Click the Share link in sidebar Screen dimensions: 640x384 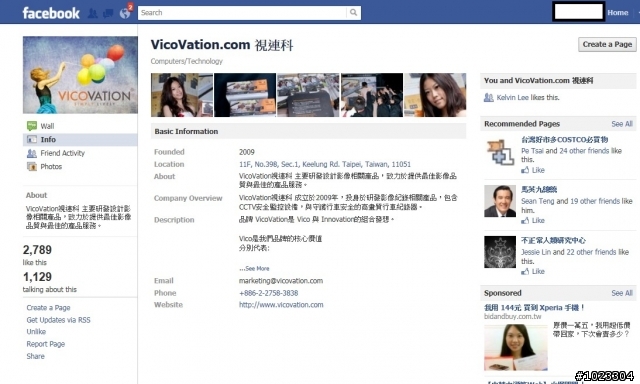tap(36, 356)
